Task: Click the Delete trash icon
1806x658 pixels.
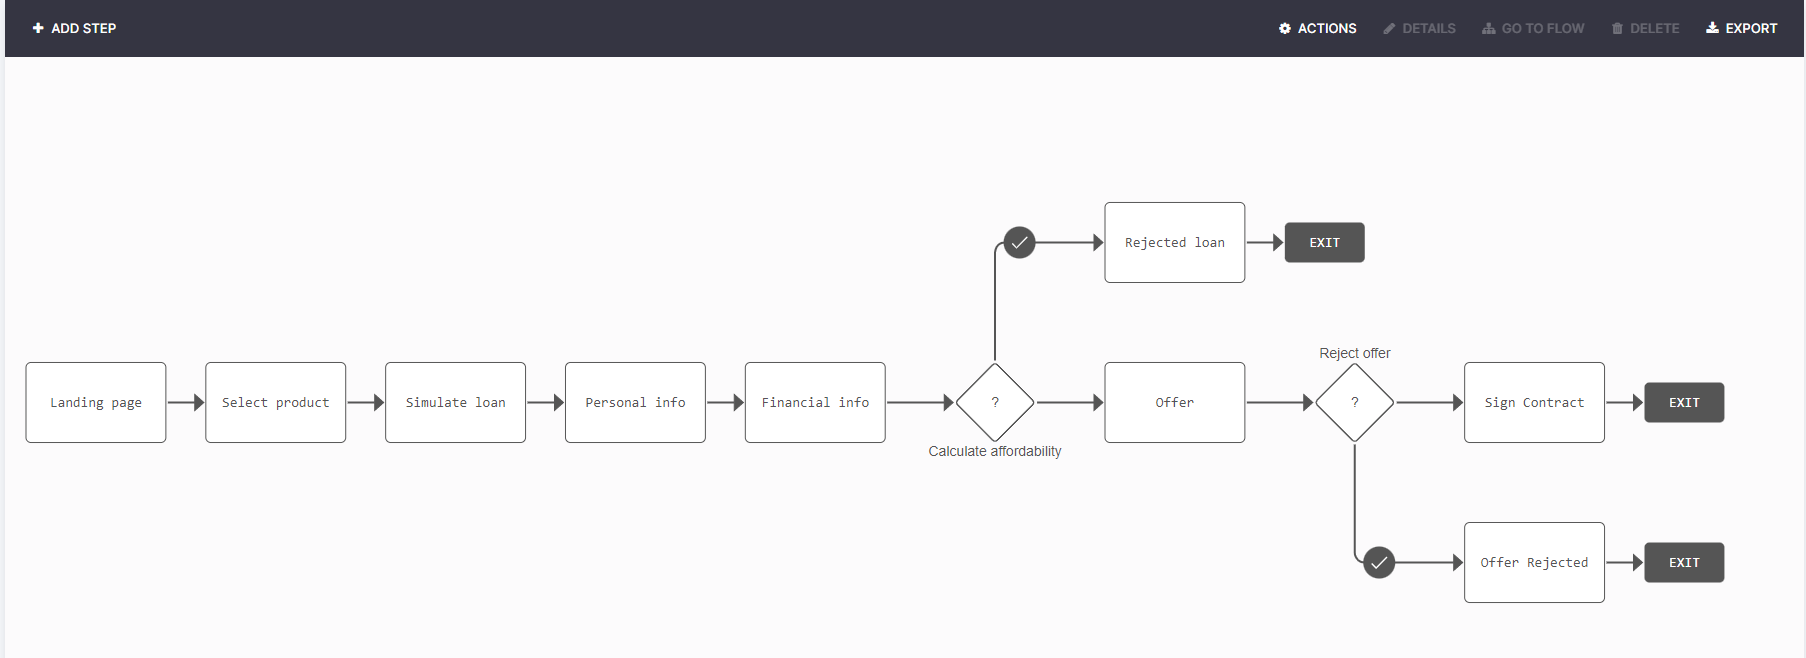Action: coord(1617,28)
